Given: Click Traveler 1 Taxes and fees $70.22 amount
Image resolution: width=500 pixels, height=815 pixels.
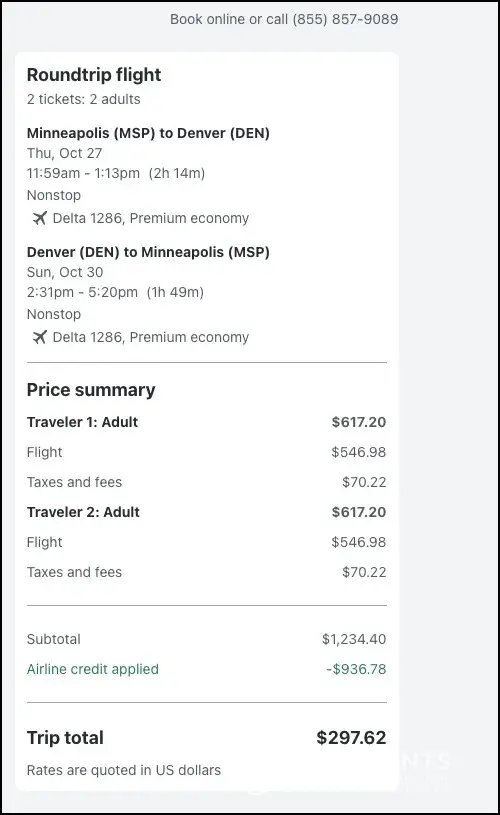Looking at the screenshot, I should (364, 482).
